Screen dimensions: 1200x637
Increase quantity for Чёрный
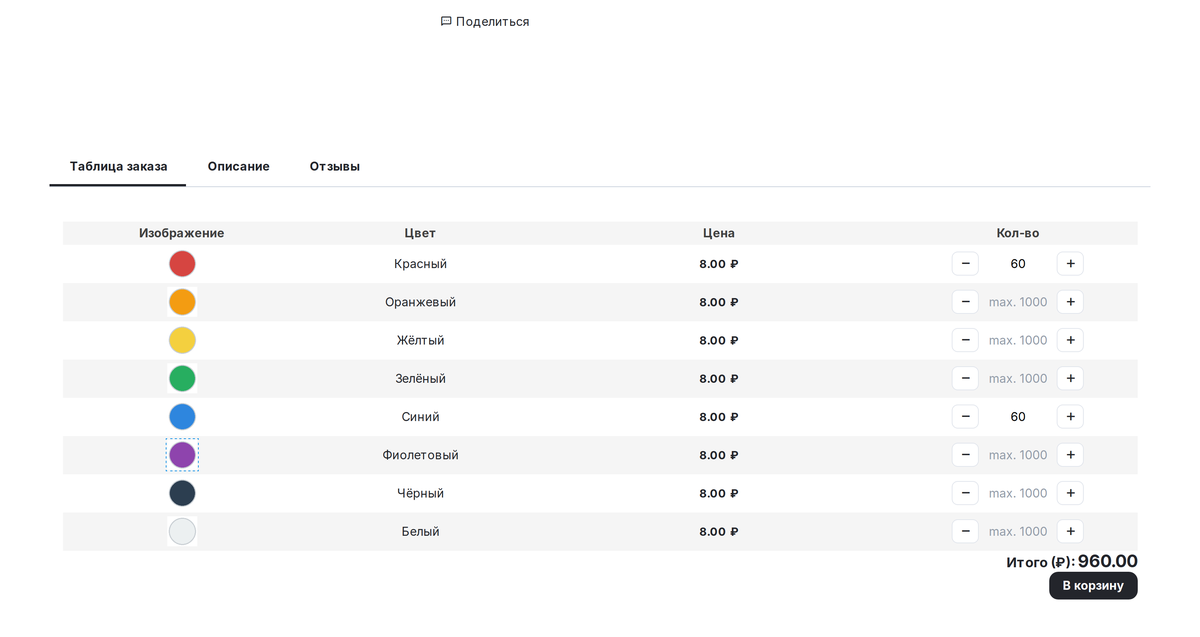(x=1070, y=493)
